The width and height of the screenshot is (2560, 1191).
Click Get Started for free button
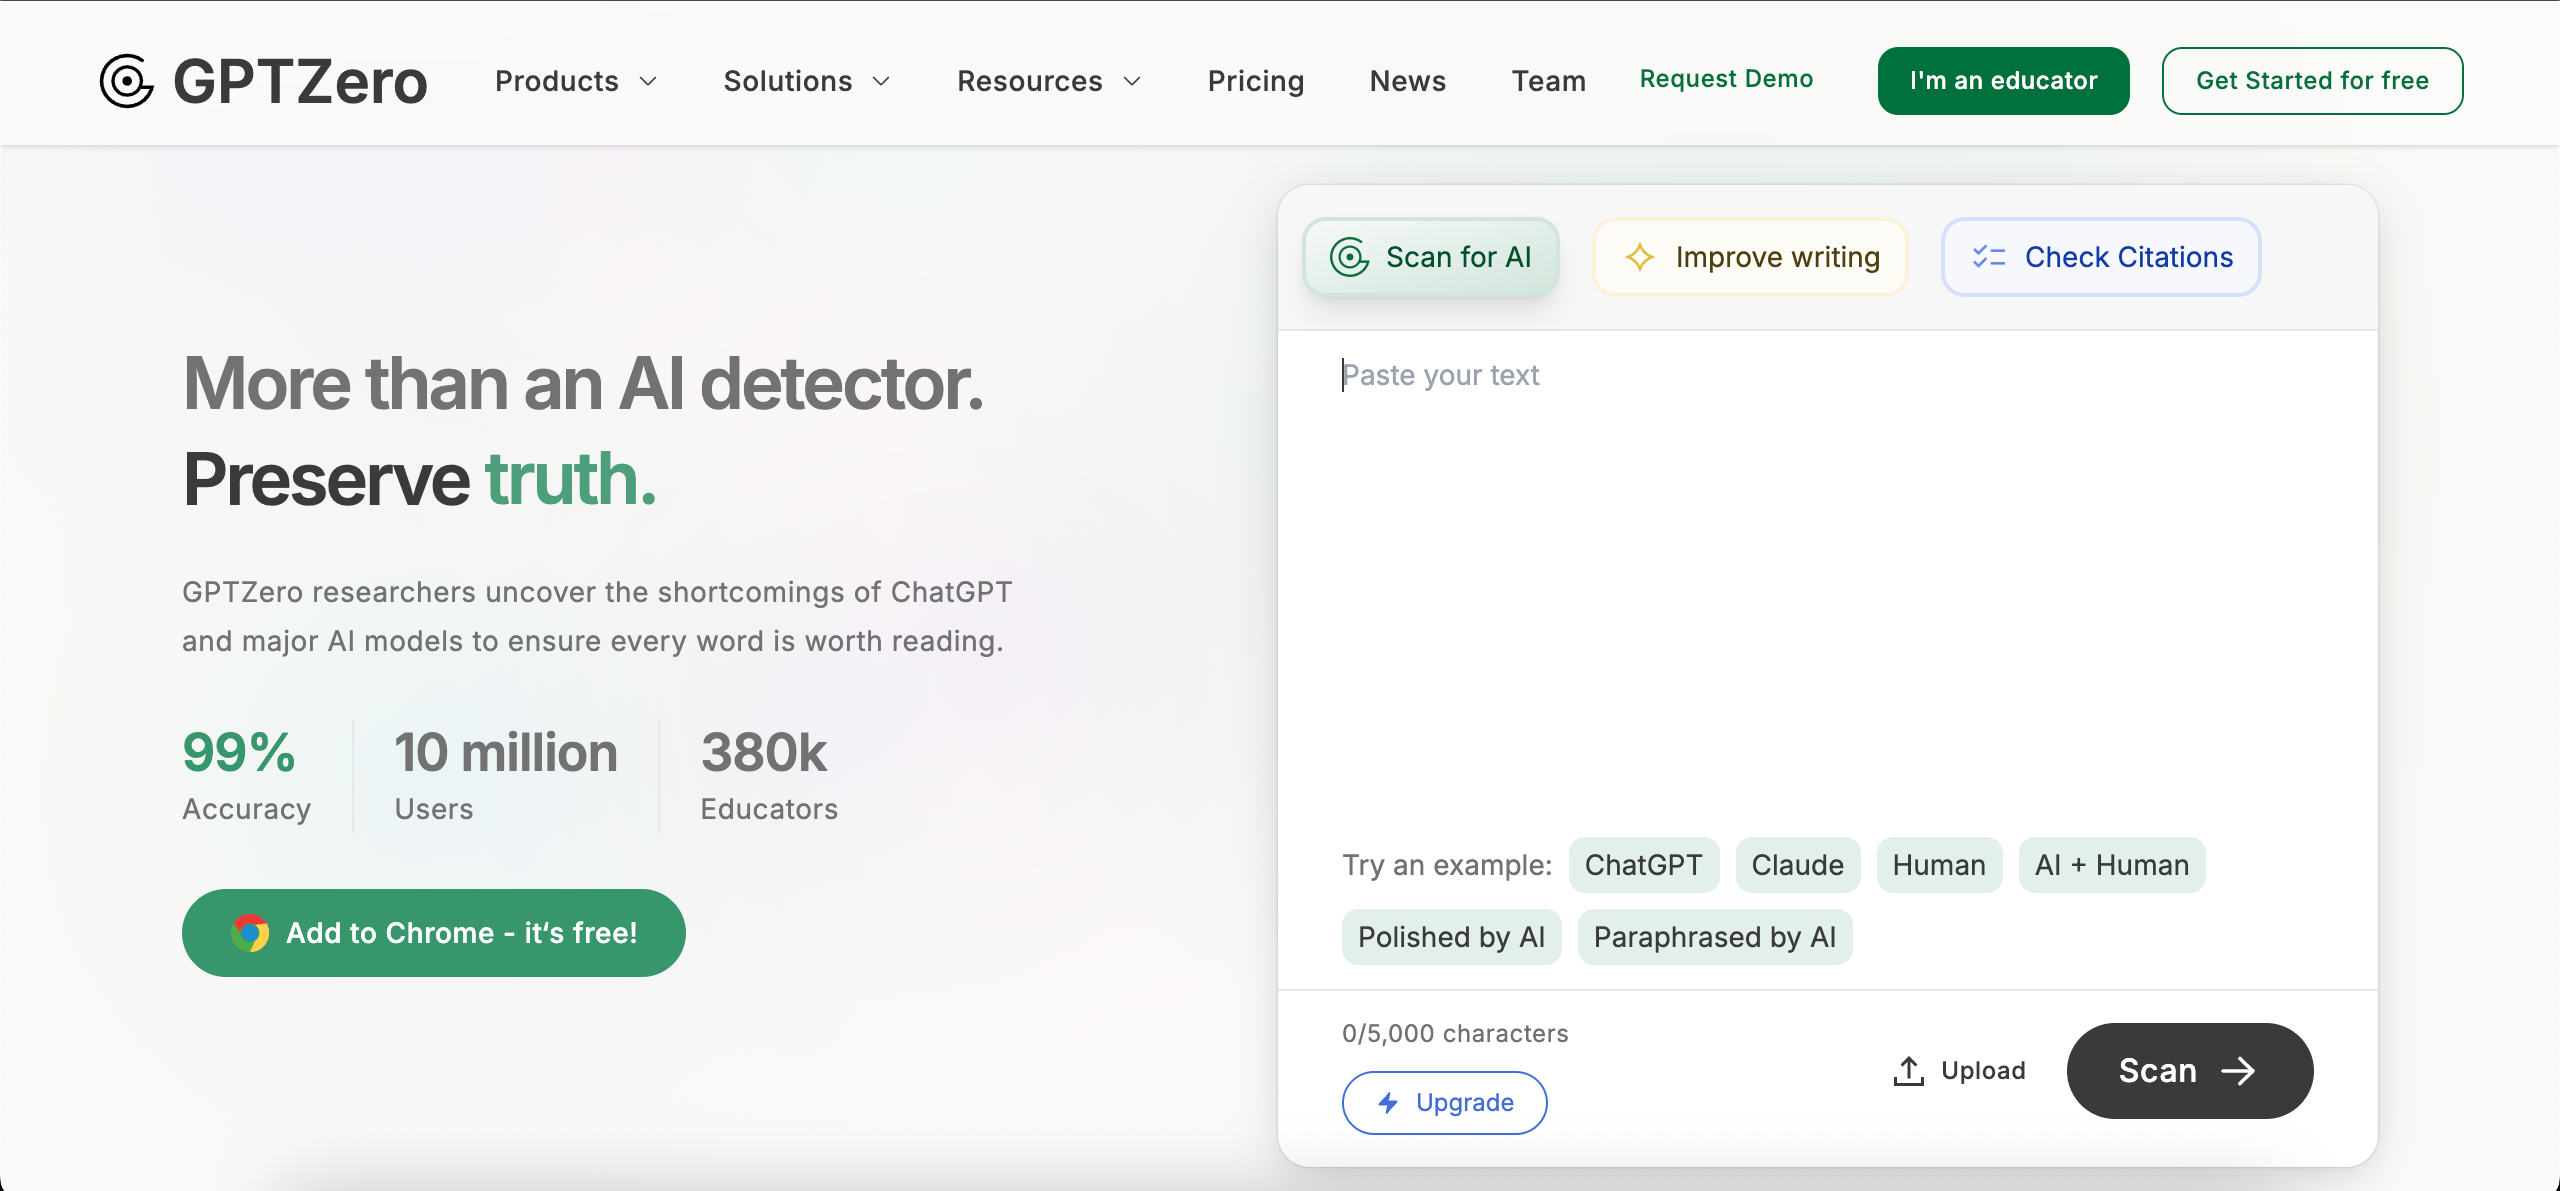(x=2312, y=81)
